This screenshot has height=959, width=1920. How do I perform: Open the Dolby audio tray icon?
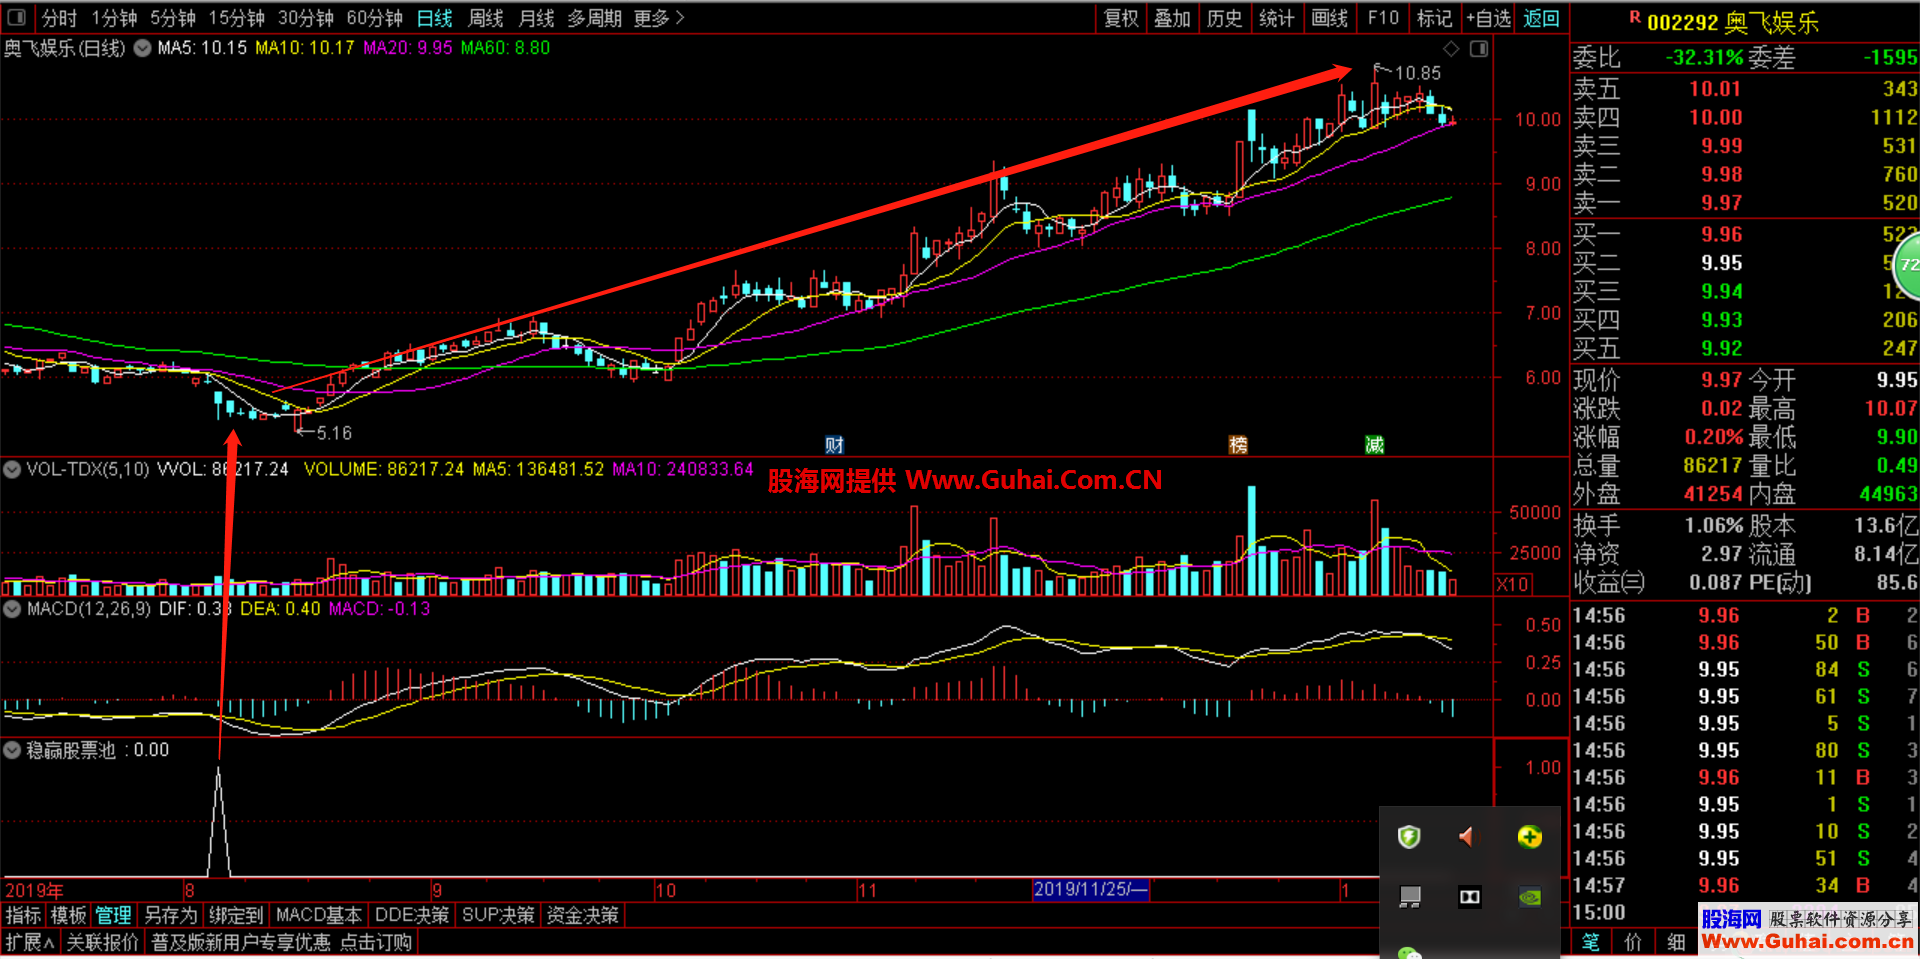click(x=1469, y=897)
